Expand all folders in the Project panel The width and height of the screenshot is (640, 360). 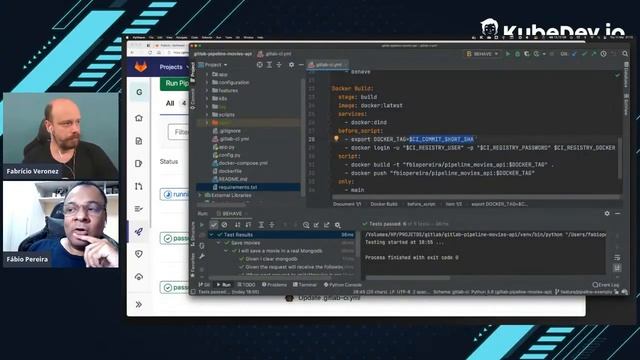pyautogui.click(x=269, y=64)
